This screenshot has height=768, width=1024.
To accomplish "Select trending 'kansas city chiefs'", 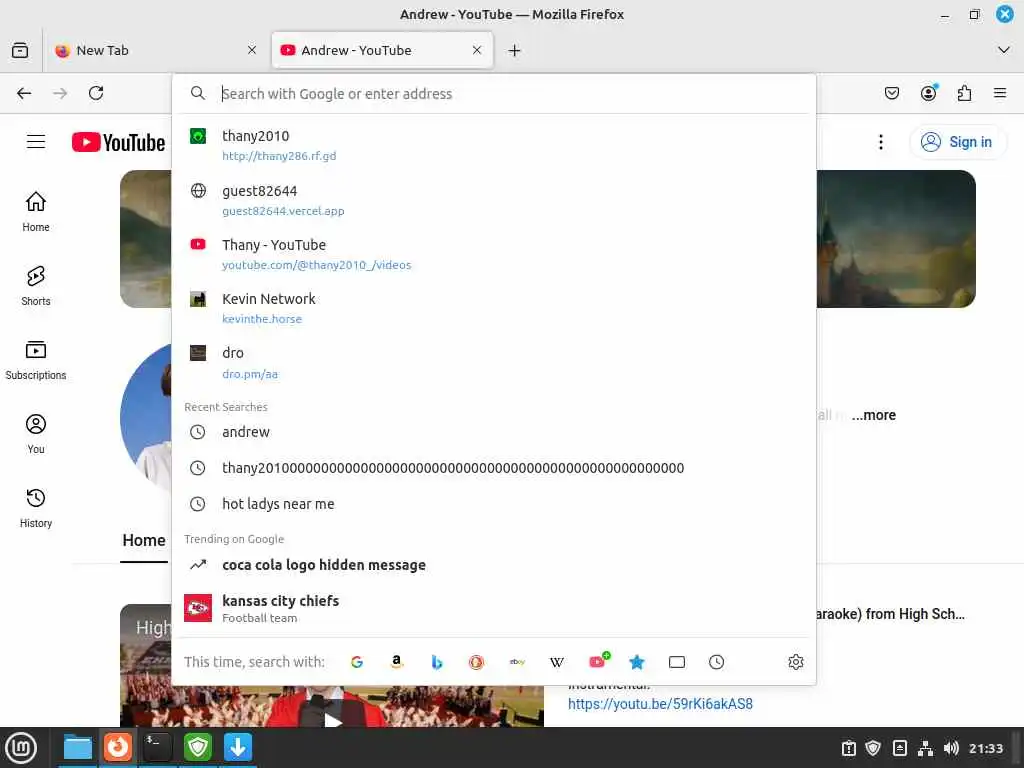I will pos(494,608).
